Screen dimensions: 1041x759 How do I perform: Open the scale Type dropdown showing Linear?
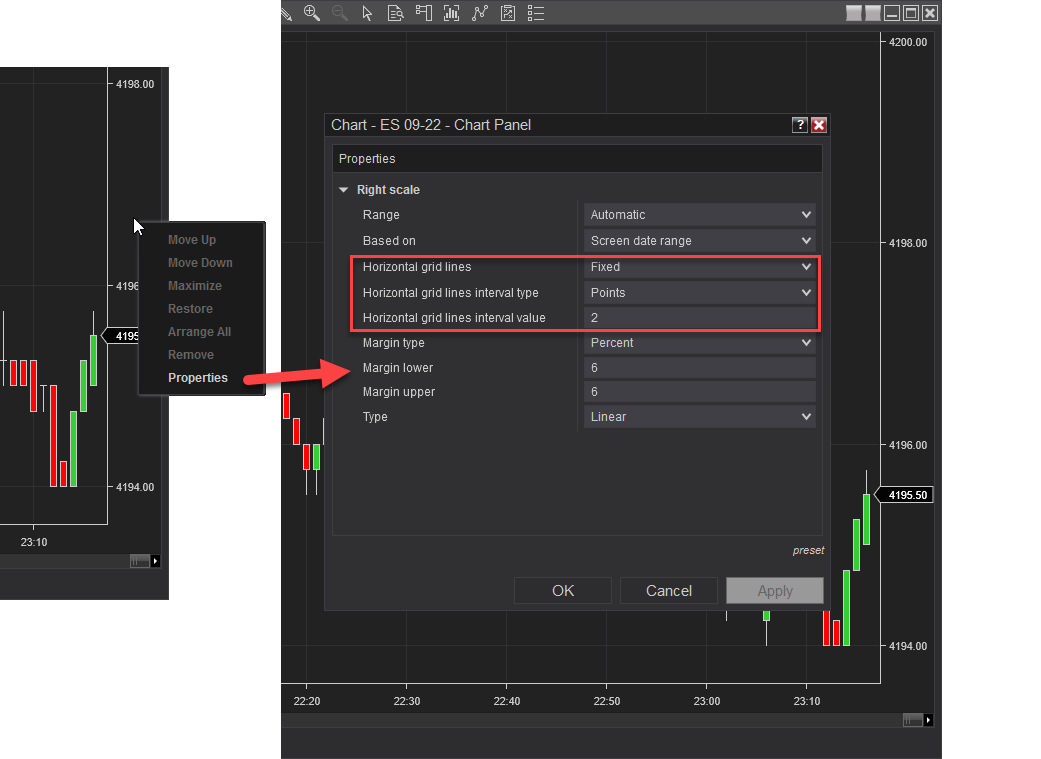700,416
